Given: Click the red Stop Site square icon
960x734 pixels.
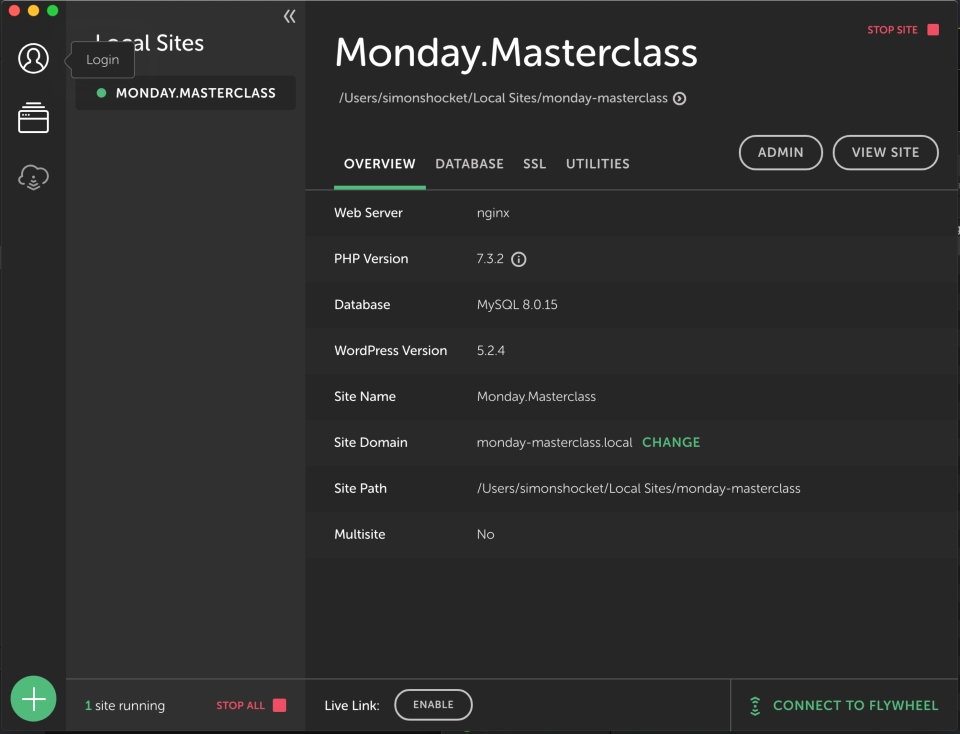Looking at the screenshot, I should point(933,30).
